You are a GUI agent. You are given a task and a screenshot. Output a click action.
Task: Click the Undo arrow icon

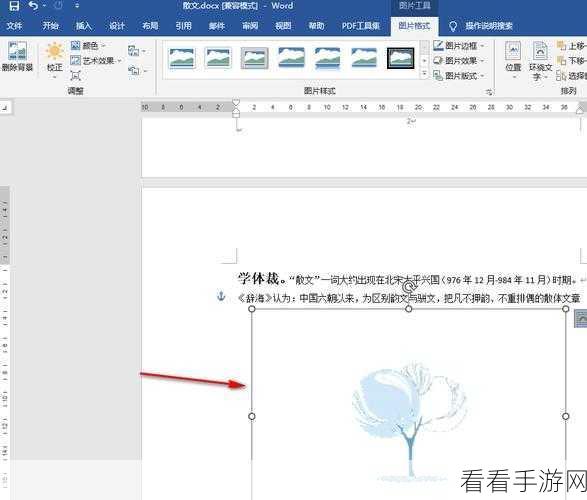pos(33,6)
